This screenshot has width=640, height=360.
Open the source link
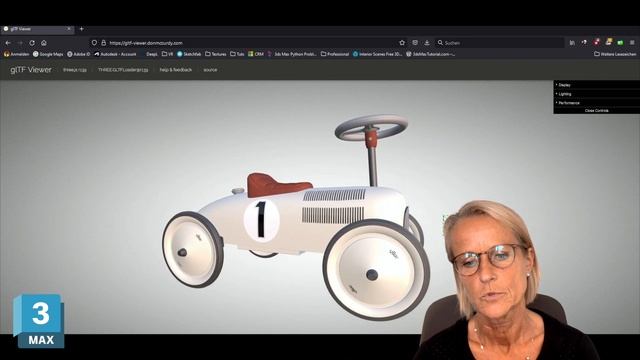210,70
